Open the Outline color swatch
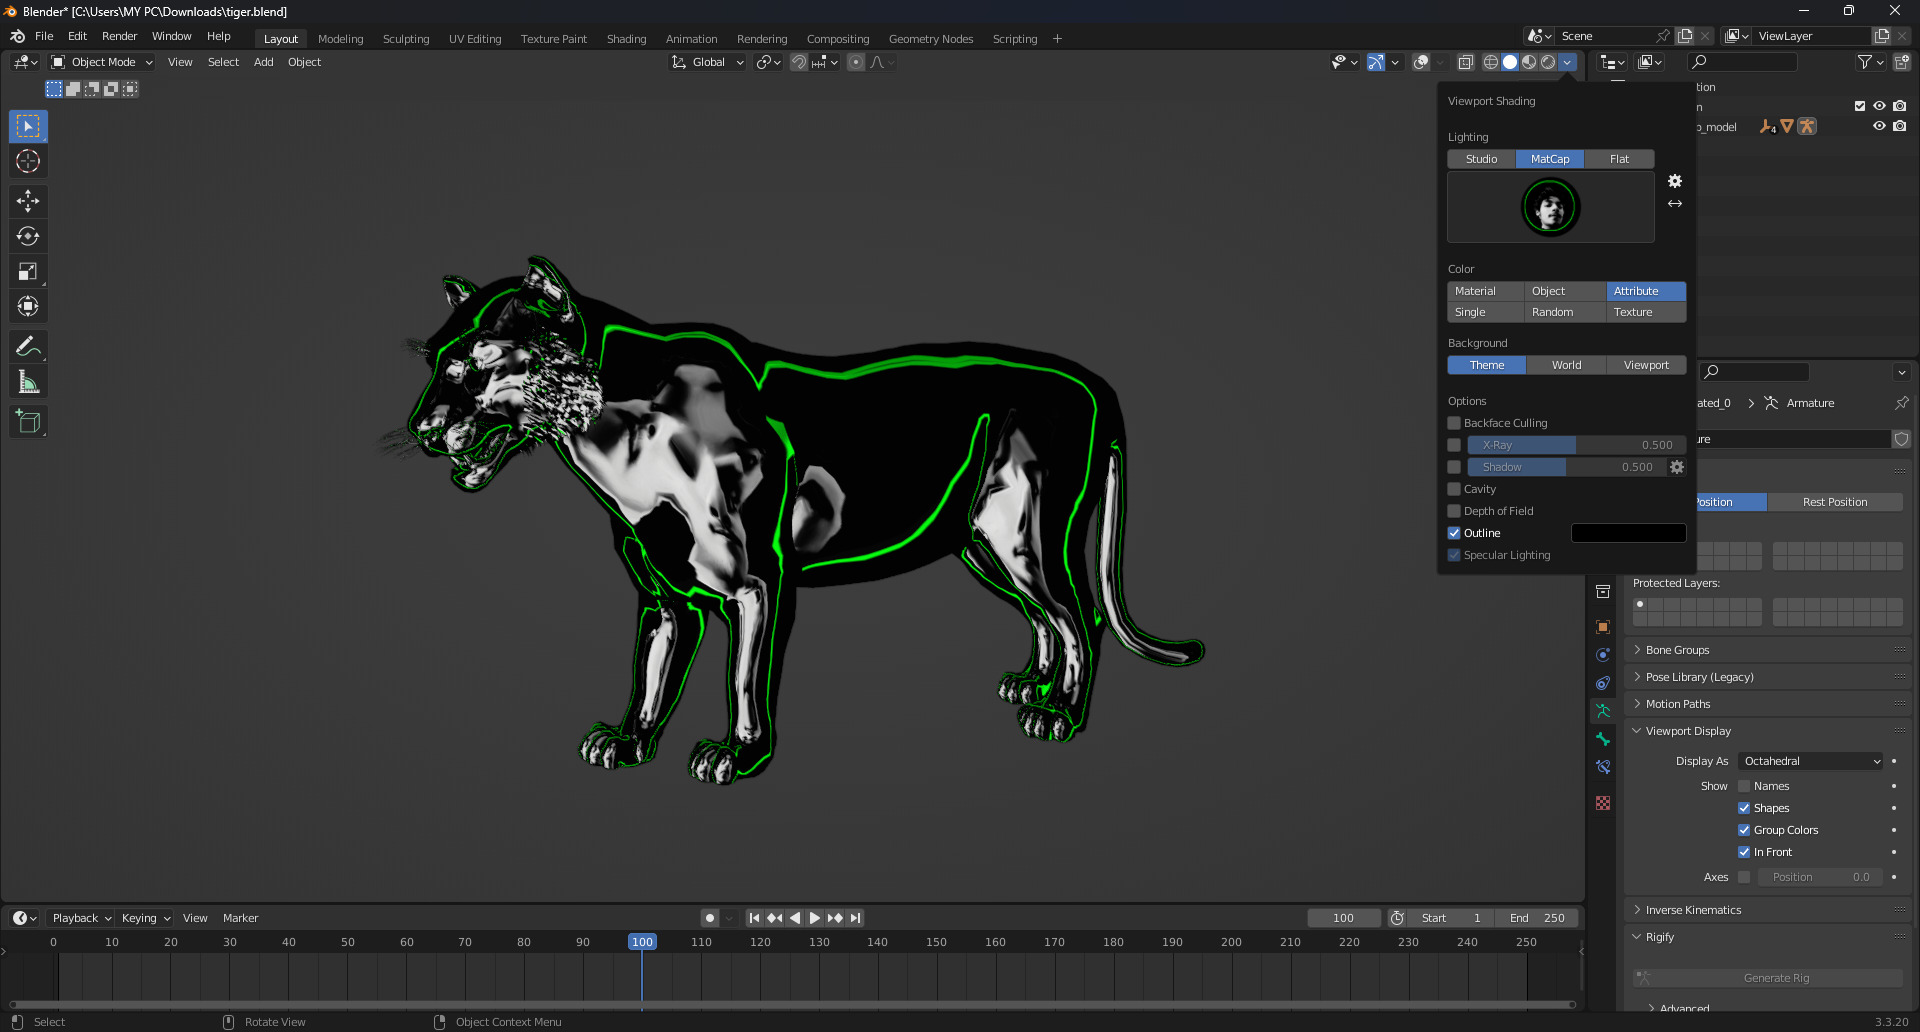The height and width of the screenshot is (1032, 1920). [x=1628, y=533]
